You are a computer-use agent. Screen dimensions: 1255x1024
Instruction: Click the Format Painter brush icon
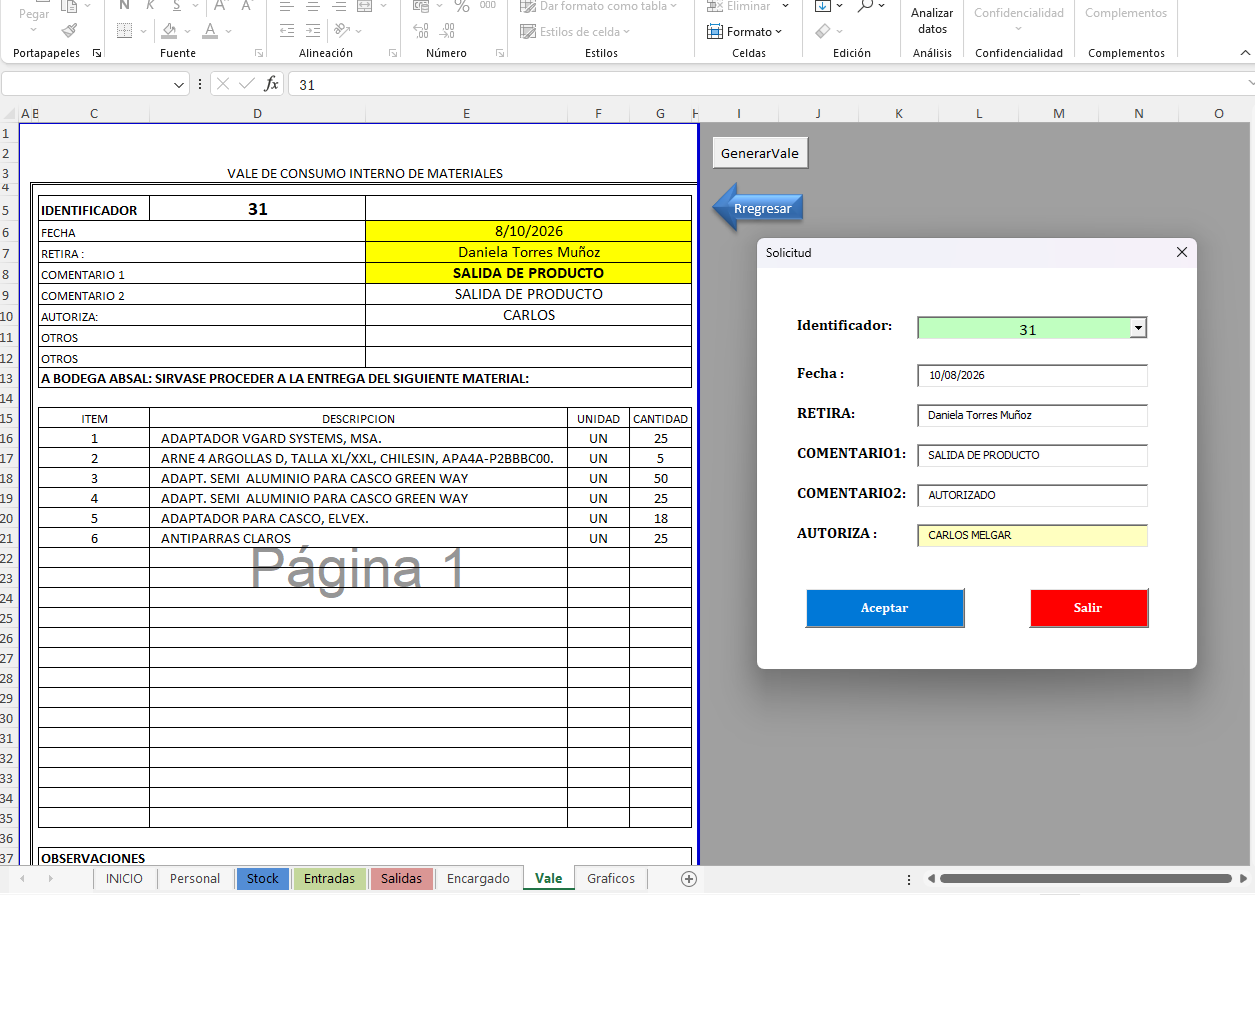[x=69, y=31]
